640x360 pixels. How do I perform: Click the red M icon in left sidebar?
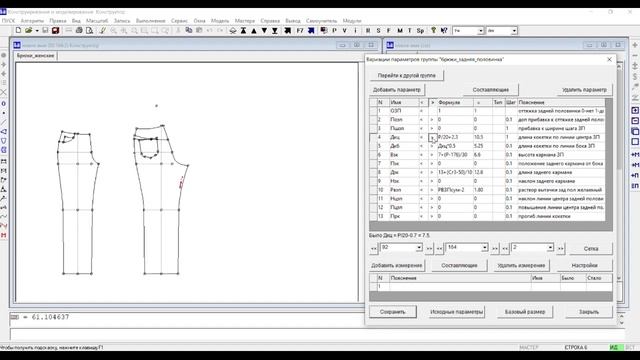coord(4,236)
